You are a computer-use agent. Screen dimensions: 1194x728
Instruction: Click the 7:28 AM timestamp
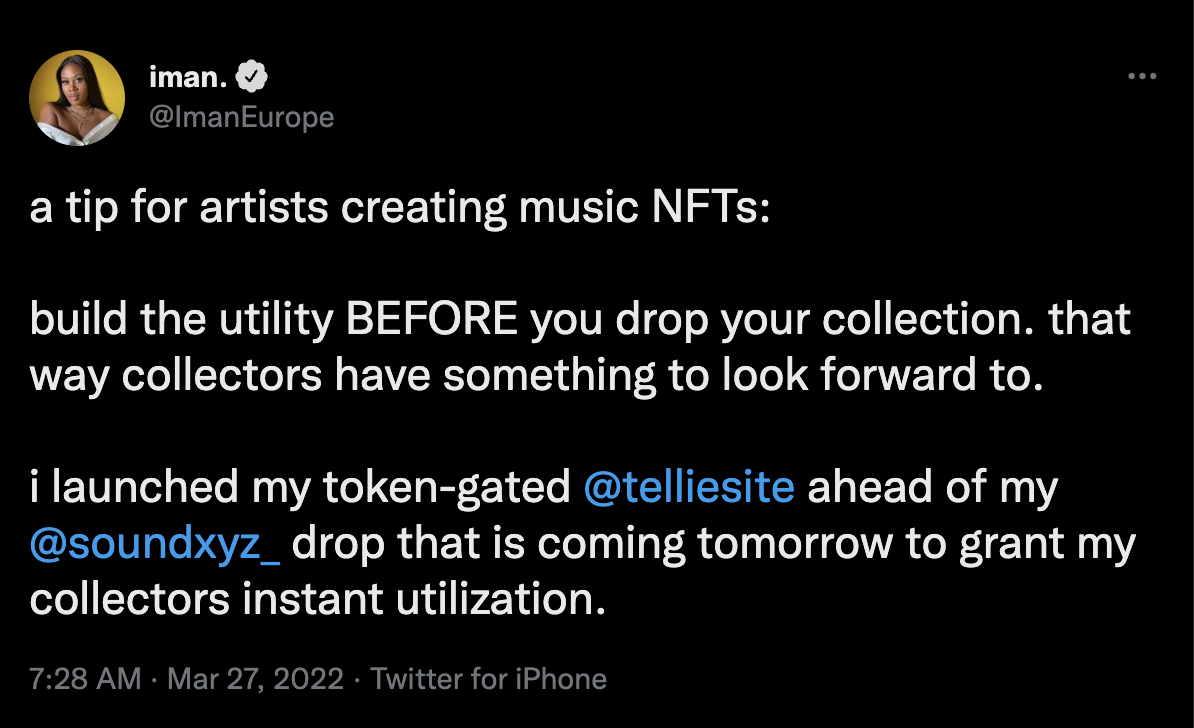point(85,680)
